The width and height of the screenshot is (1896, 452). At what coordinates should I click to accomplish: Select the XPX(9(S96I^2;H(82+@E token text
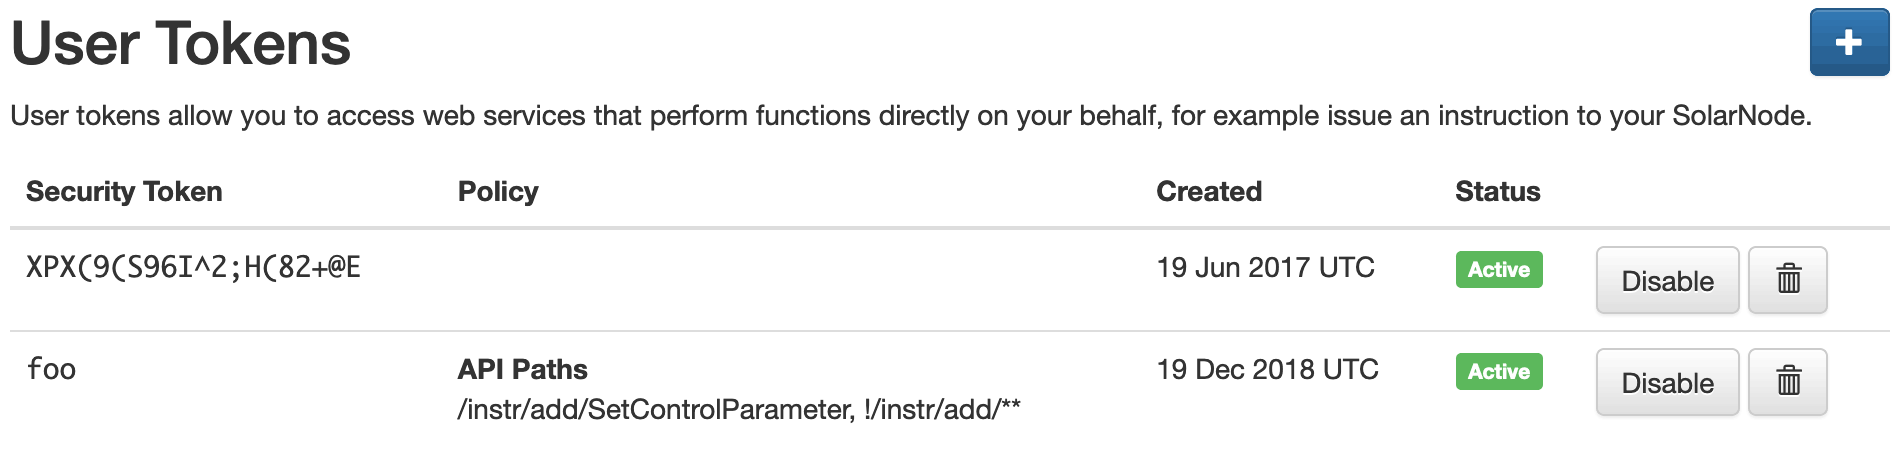tap(193, 268)
